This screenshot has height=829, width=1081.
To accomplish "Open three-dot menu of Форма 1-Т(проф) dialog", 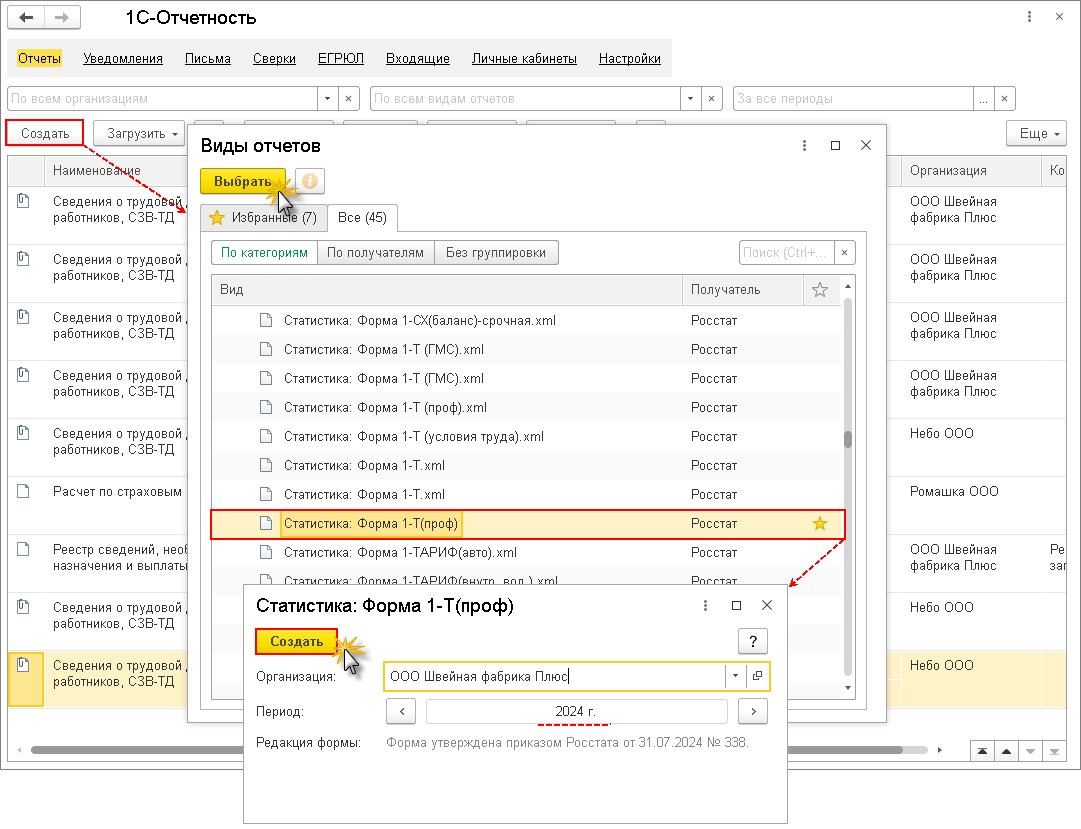I will pos(705,605).
